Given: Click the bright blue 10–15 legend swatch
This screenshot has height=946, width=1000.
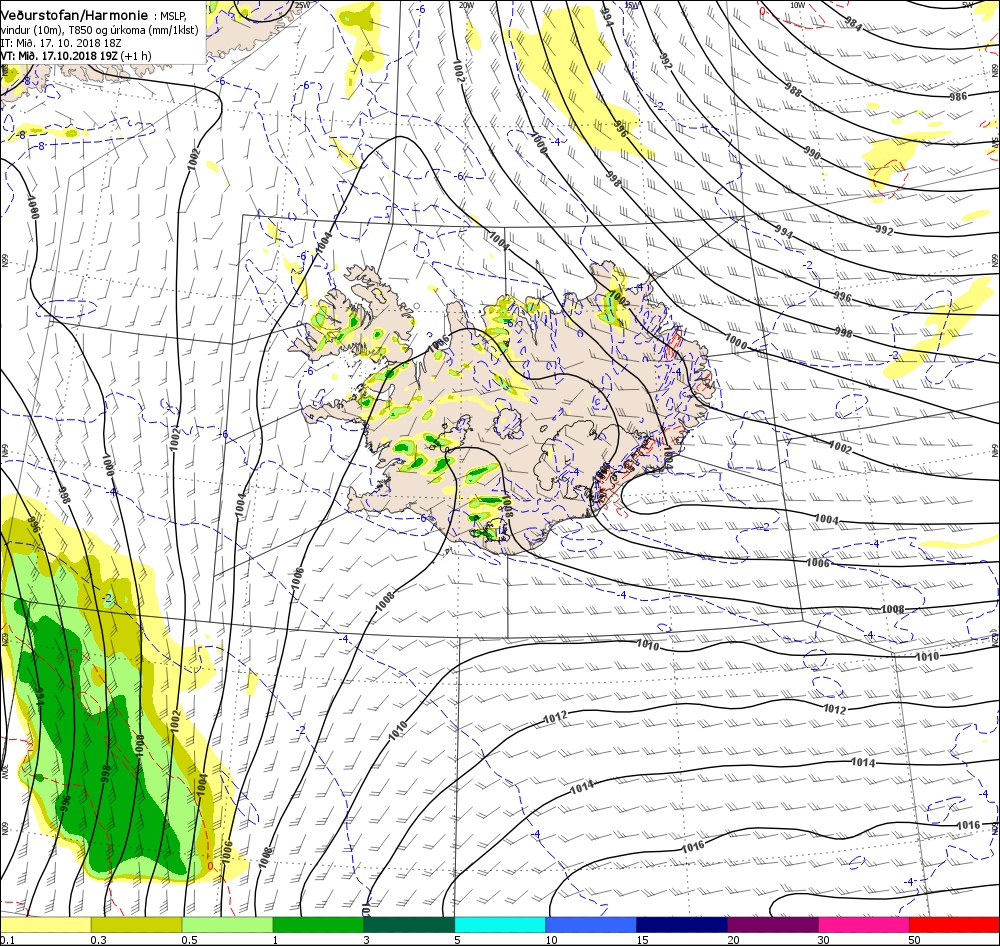Looking at the screenshot, I should 591,924.
